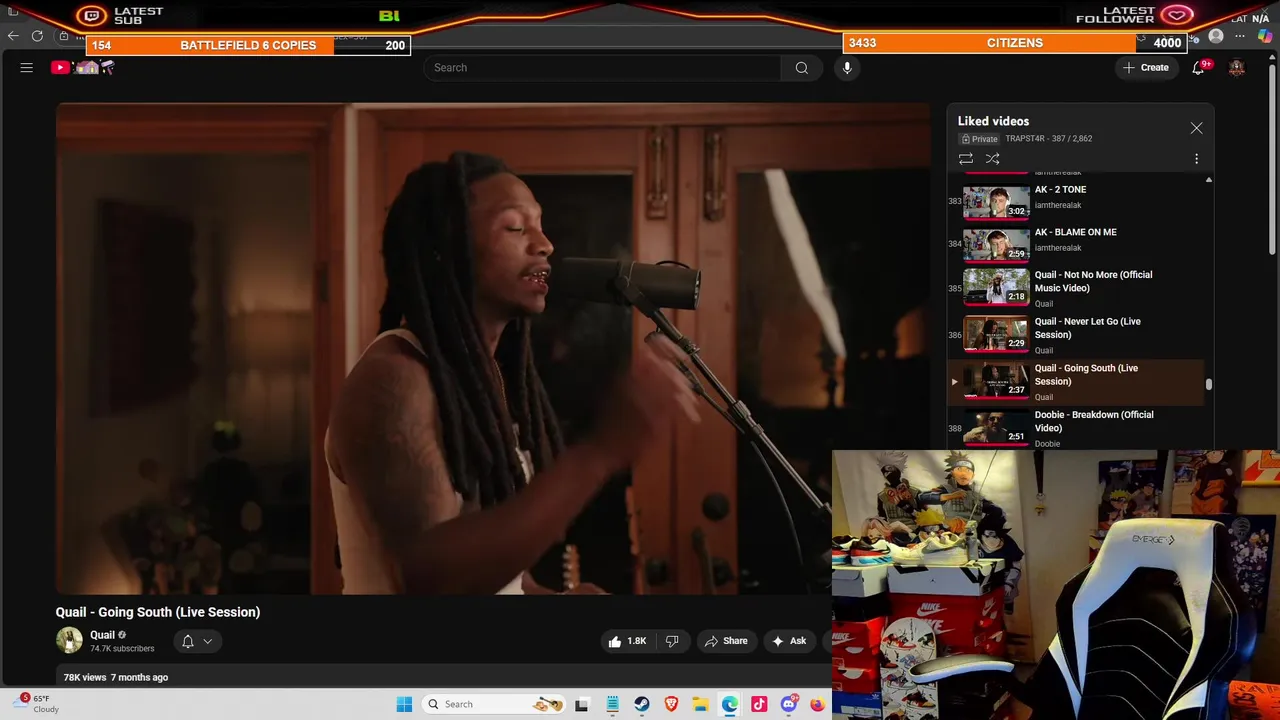Open browser profile icon
1280x720 pixels.
1216,37
